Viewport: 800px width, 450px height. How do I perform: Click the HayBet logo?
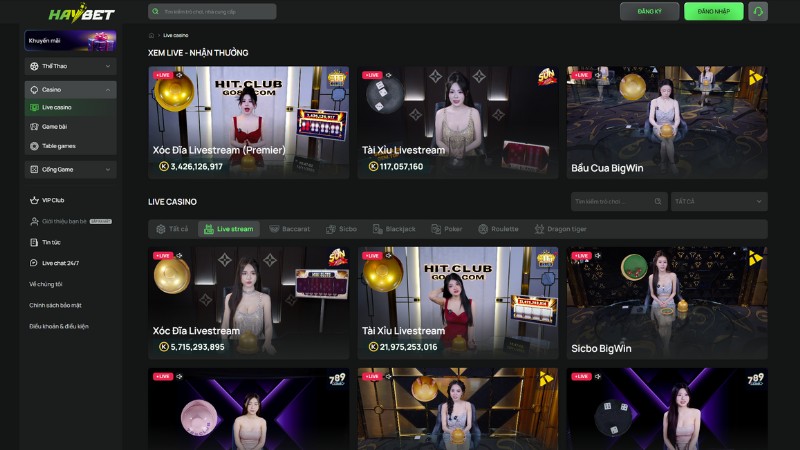coord(82,13)
